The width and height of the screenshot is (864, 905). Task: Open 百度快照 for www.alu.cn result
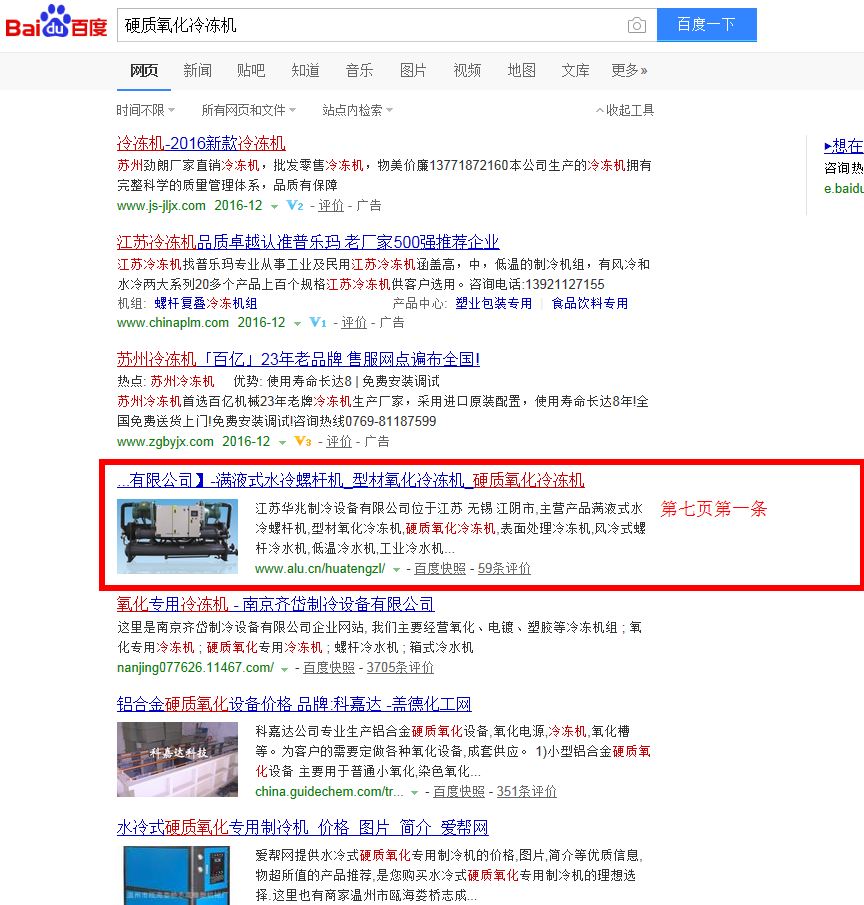(440, 569)
